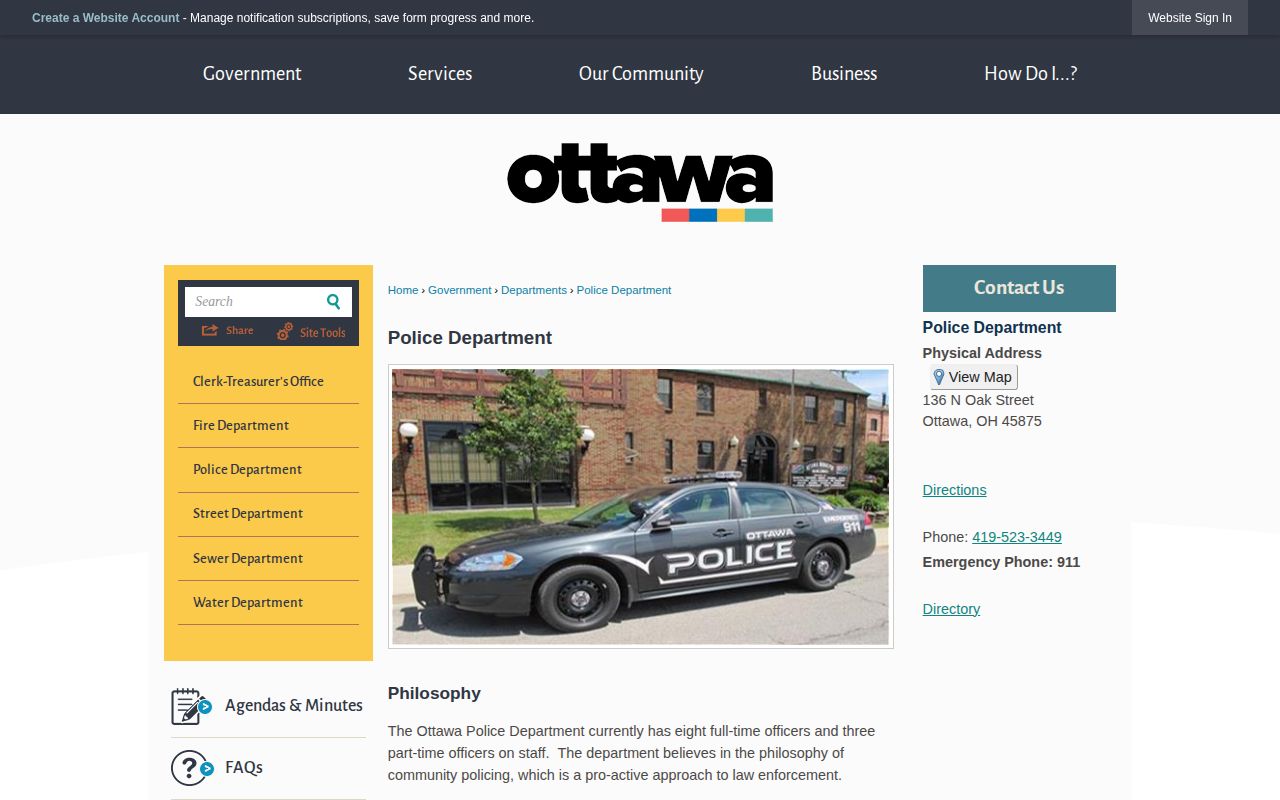
Task: Click the FAQs question mark icon
Action: coord(191,768)
